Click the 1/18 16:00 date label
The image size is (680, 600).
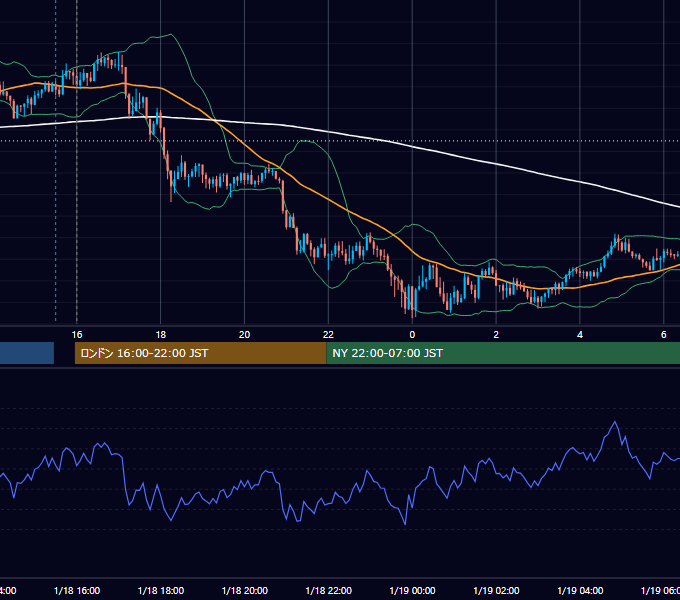(77, 590)
